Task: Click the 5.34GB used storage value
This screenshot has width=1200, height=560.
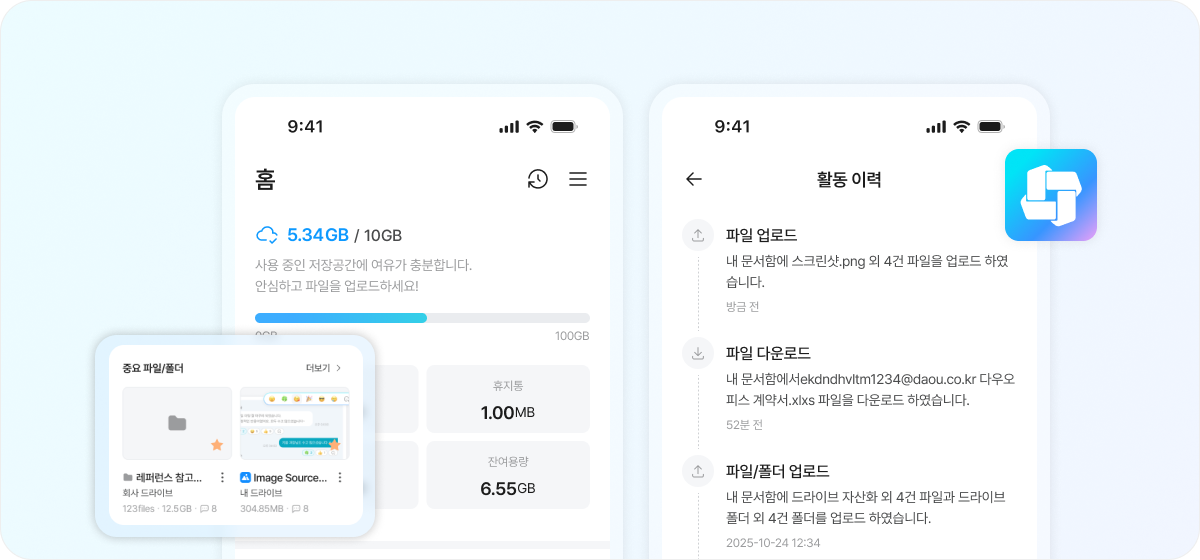Action: pos(318,235)
